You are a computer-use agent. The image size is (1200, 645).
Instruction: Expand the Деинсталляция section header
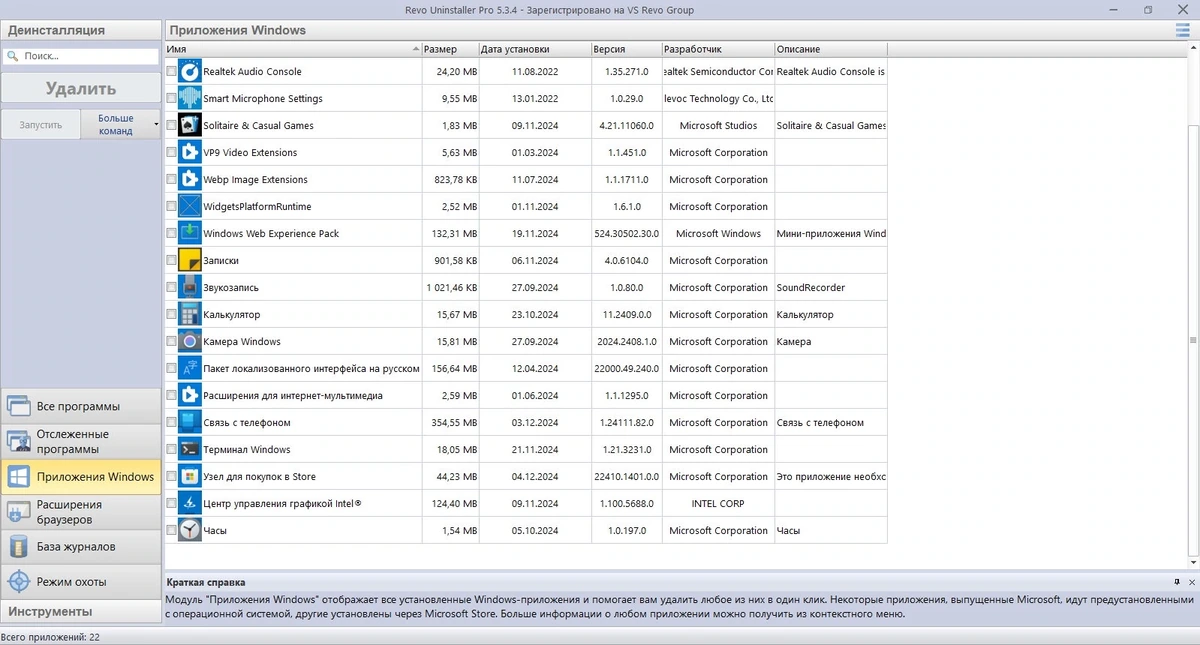tap(81, 31)
